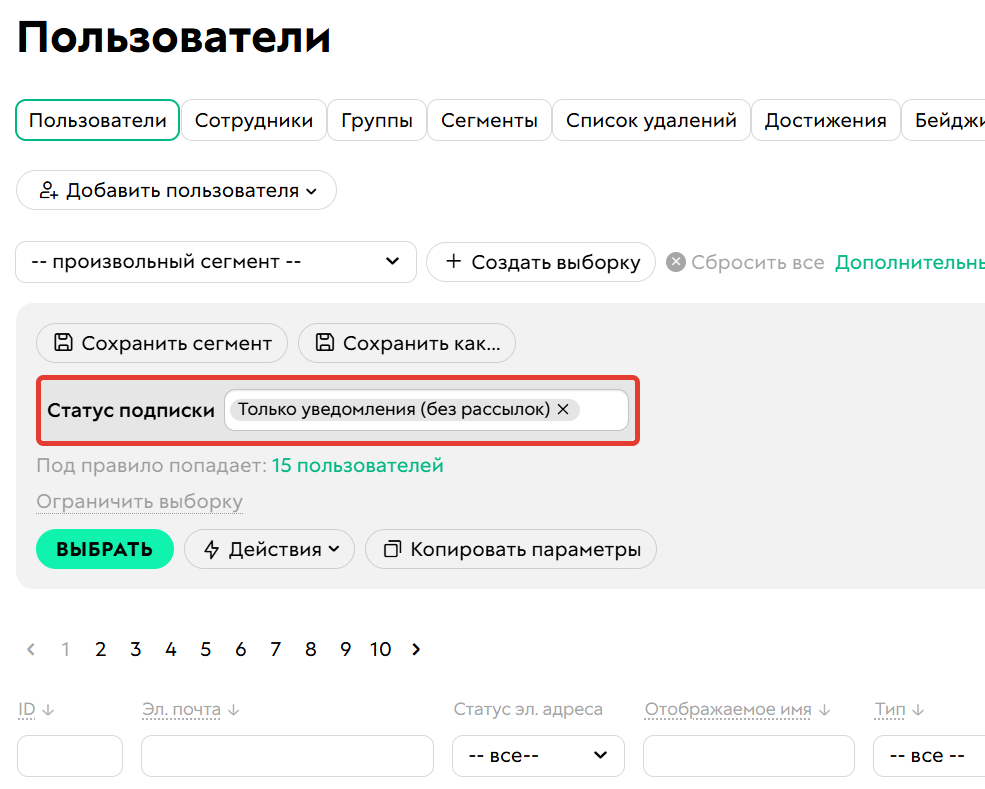Click the save icon on Сохранить как...
Viewport: 985px width, 789px height.
(324, 343)
